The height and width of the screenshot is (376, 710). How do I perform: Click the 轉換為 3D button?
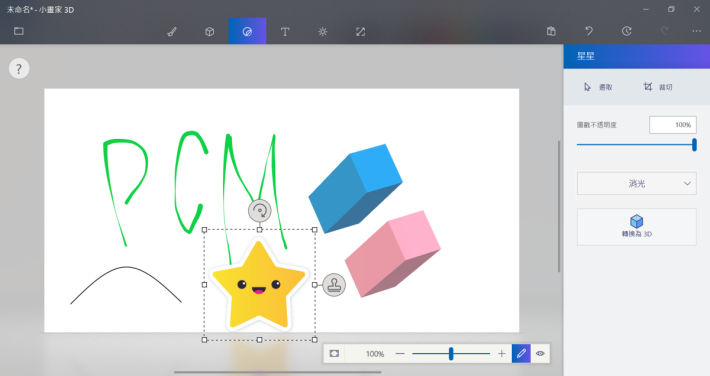click(x=637, y=227)
